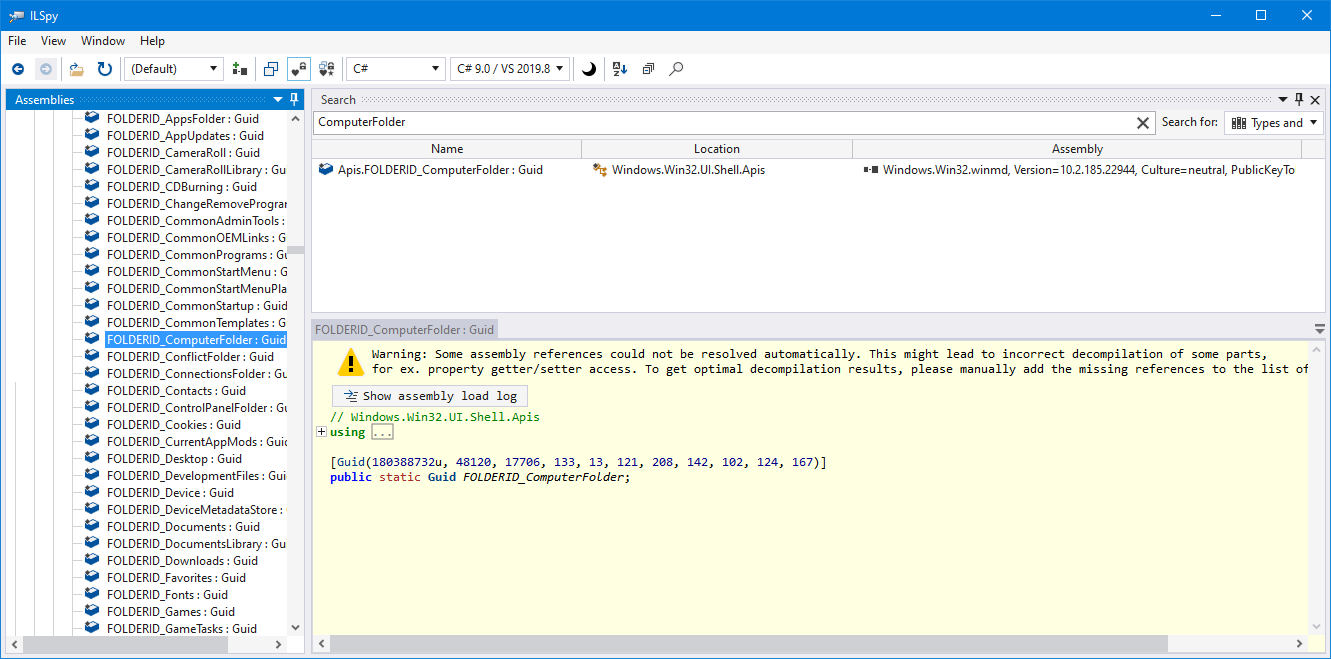Viewport: 1331px width, 659px height.
Task: Pin the Assemblies panel
Action: tap(293, 99)
